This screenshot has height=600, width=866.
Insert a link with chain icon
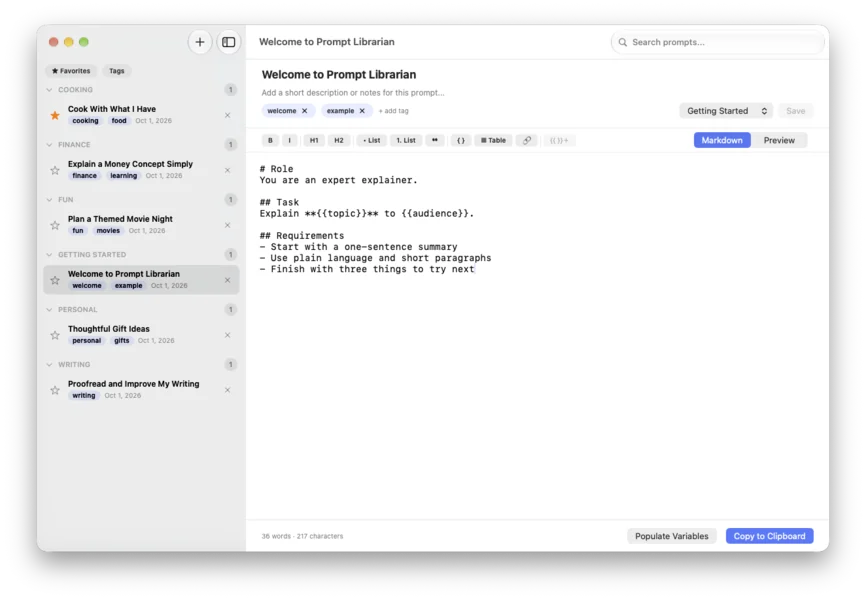(x=527, y=140)
